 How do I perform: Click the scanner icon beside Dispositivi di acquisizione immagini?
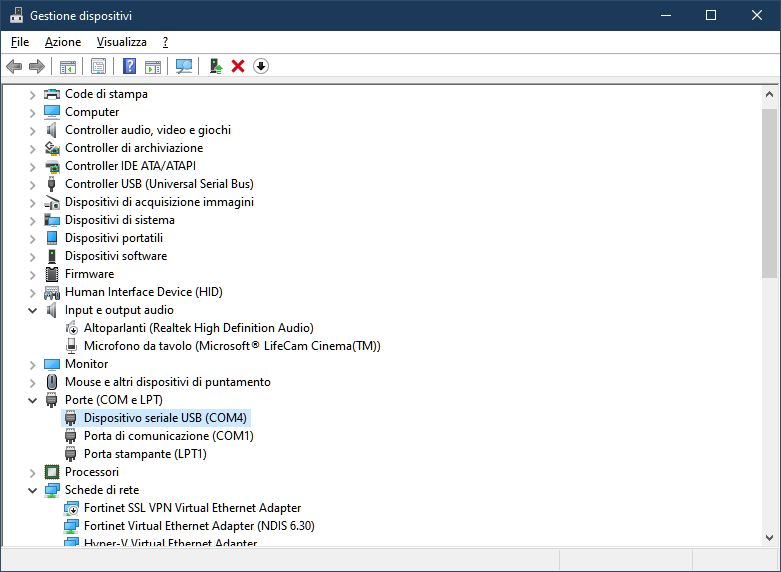click(52, 202)
